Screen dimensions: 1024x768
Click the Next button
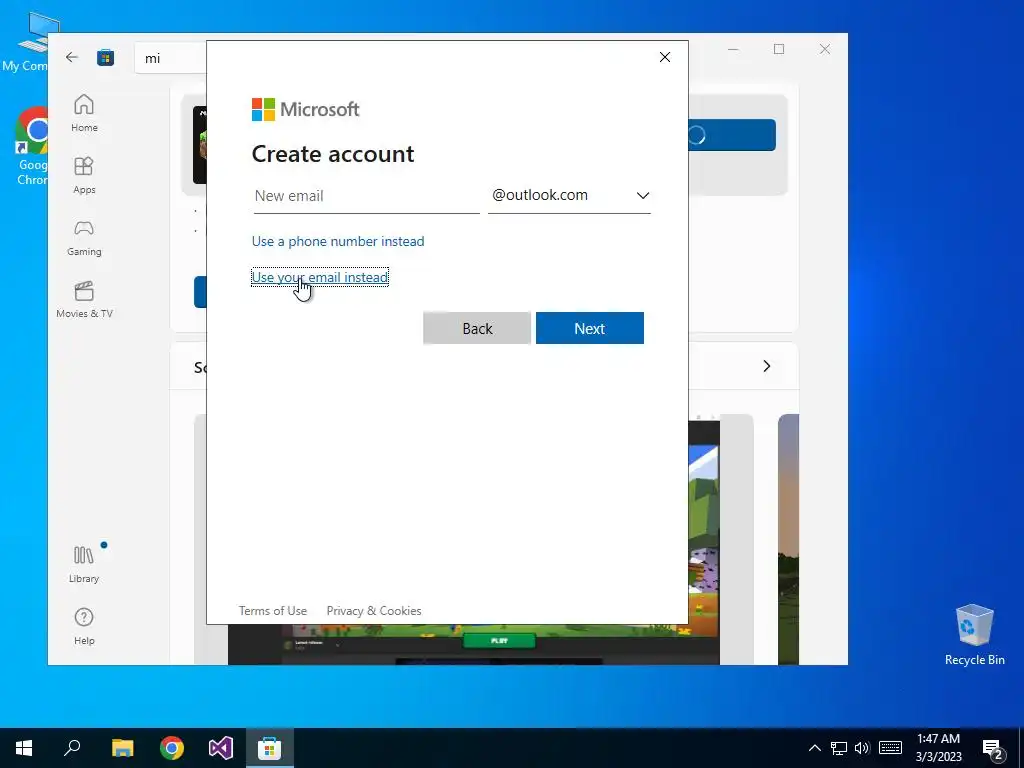click(x=590, y=328)
